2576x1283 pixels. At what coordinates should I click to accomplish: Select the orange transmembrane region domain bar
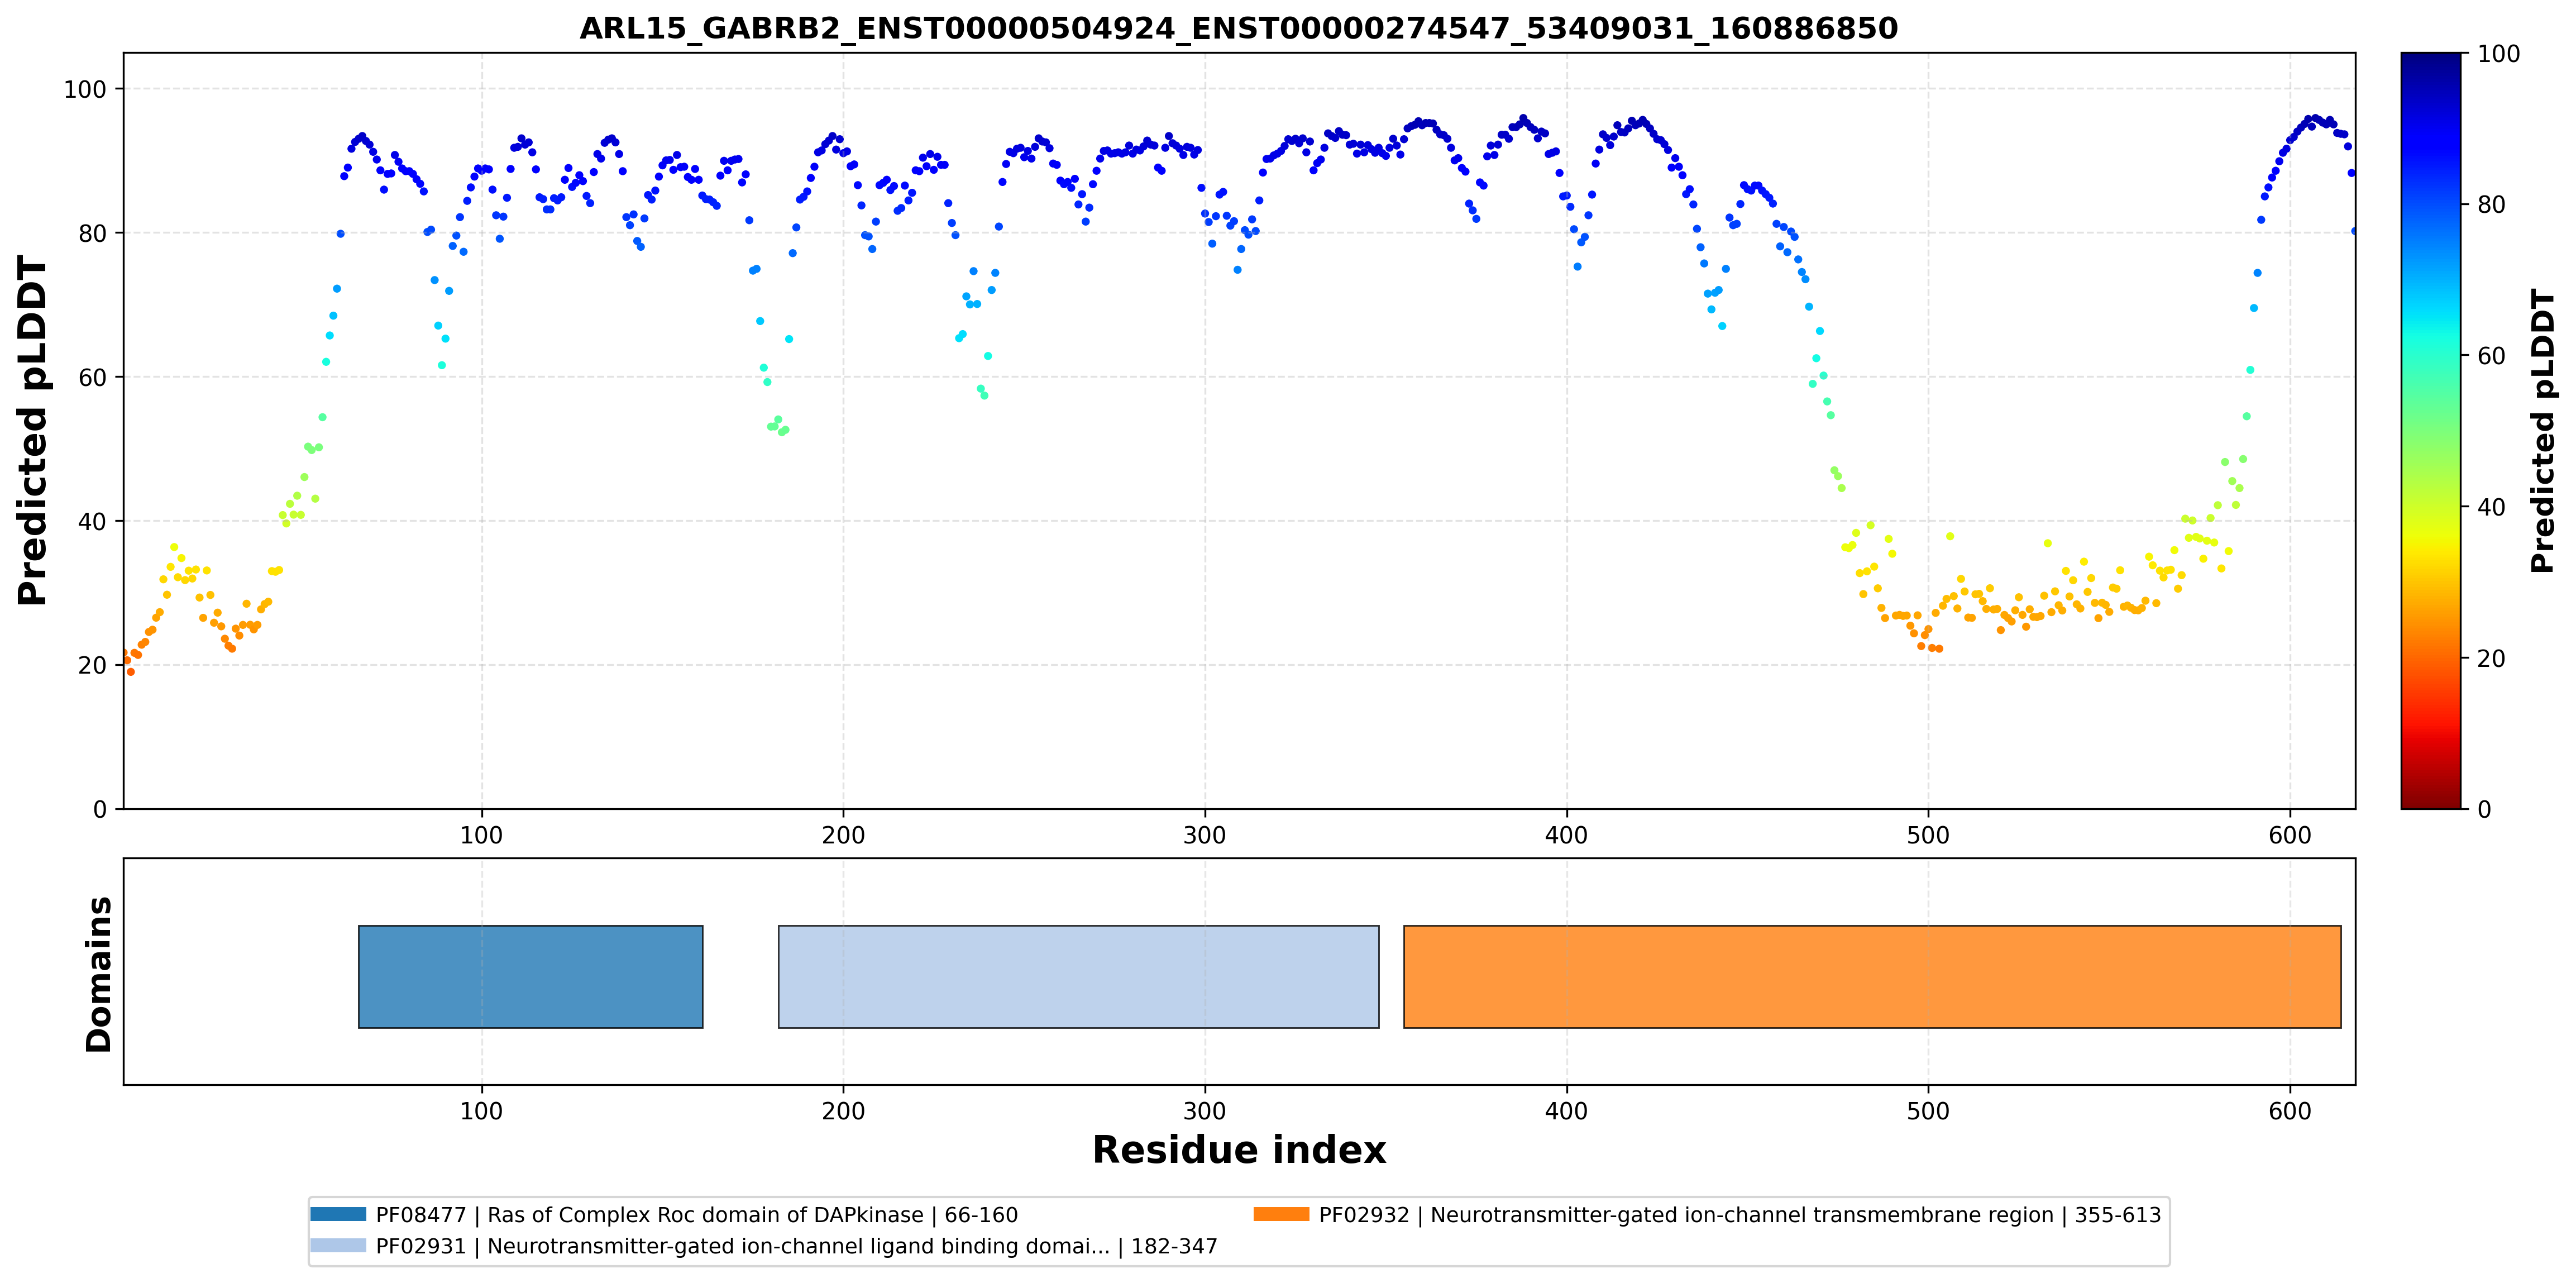1872,976
